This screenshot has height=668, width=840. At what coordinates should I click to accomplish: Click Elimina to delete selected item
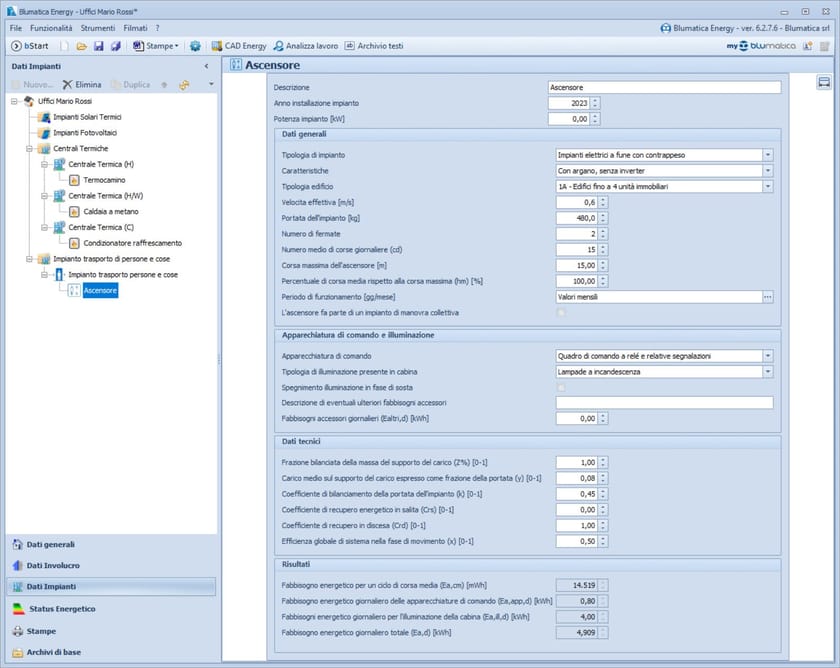82,85
